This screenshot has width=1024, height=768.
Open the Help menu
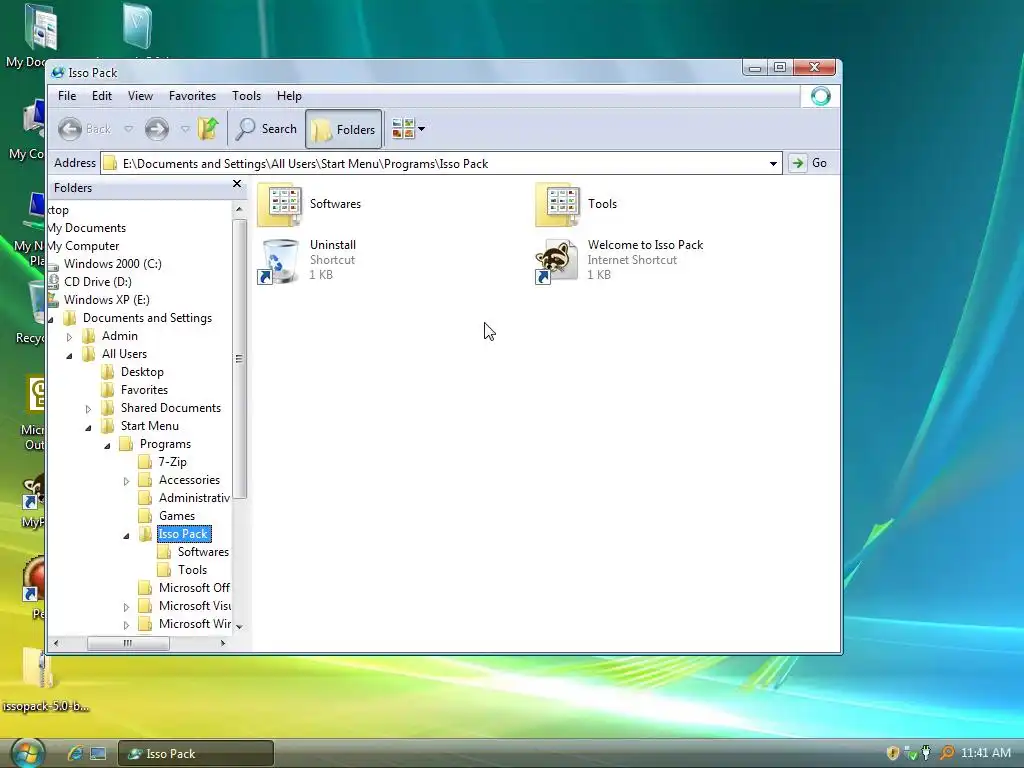point(289,96)
